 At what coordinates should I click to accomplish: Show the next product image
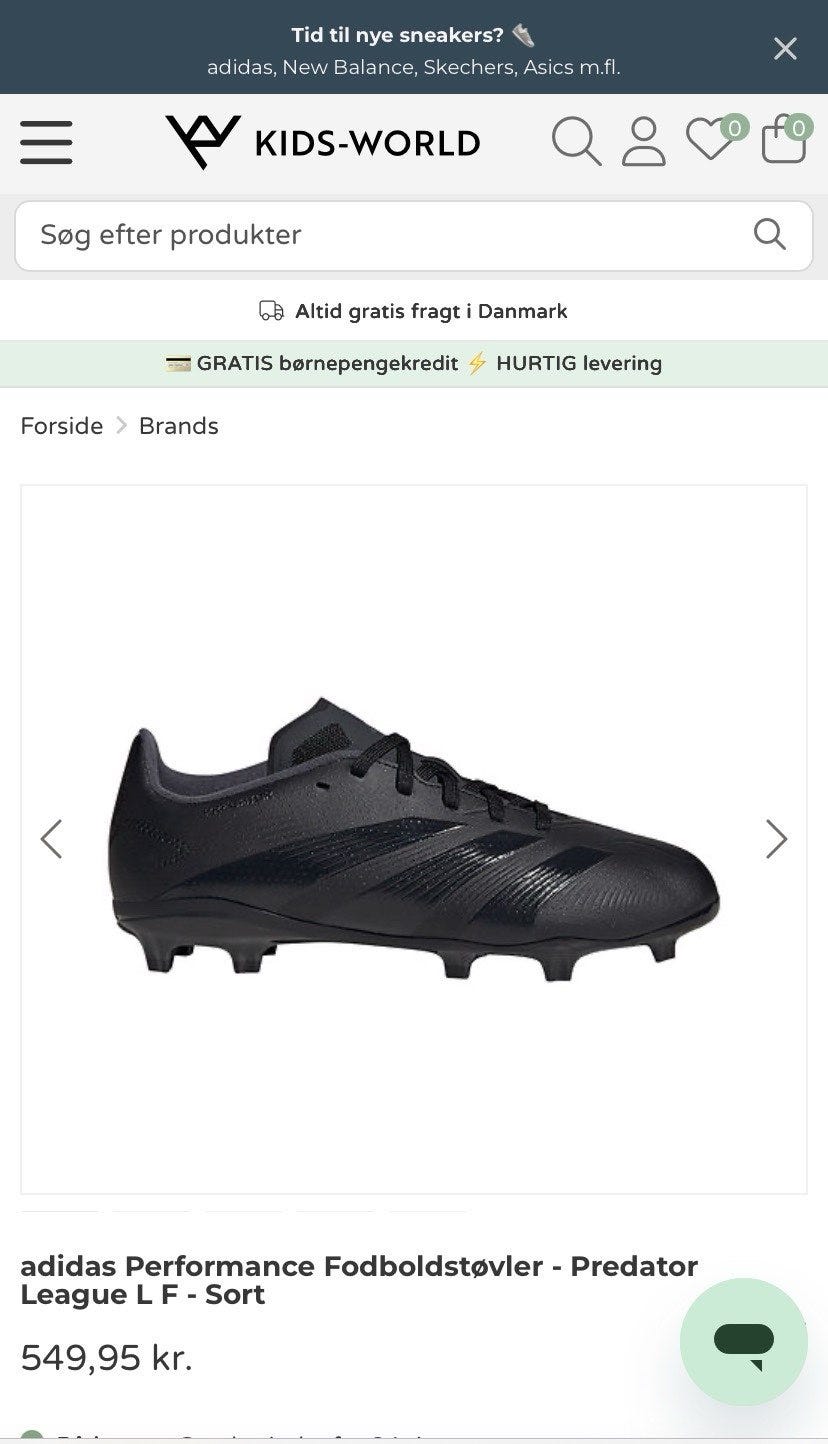(x=777, y=839)
